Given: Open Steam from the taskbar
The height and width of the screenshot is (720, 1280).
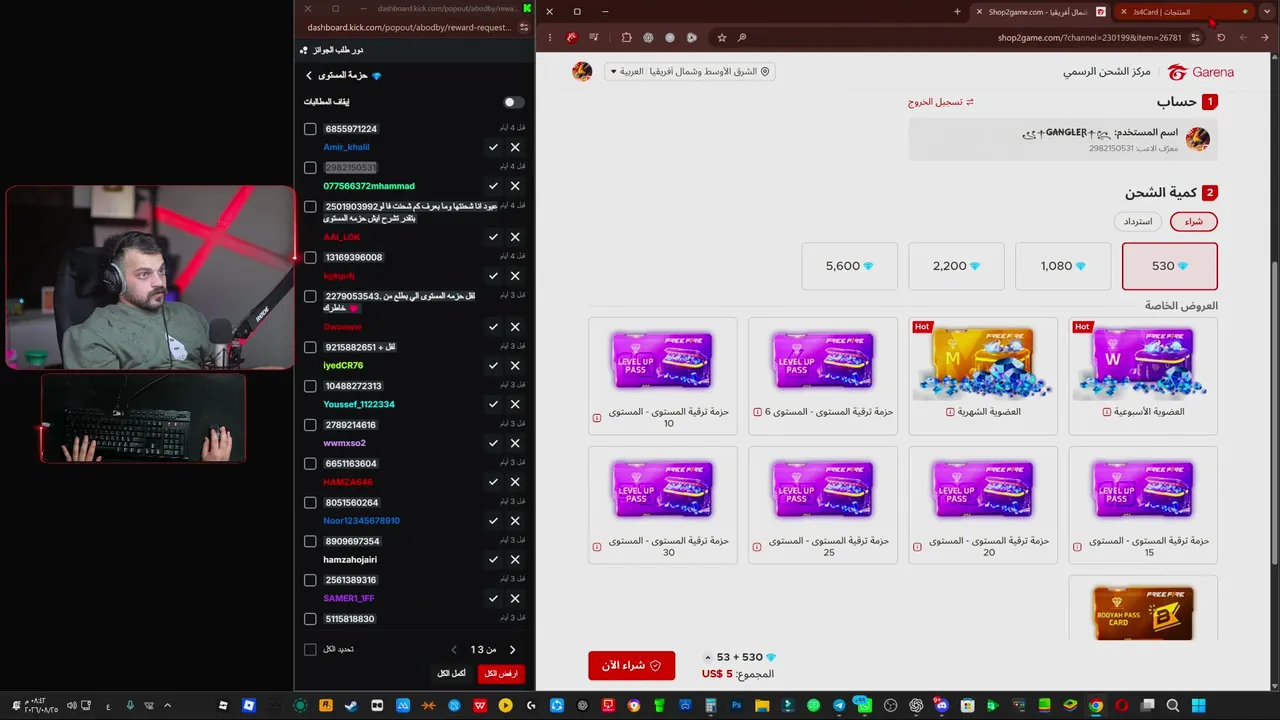Looking at the screenshot, I should pos(351,706).
